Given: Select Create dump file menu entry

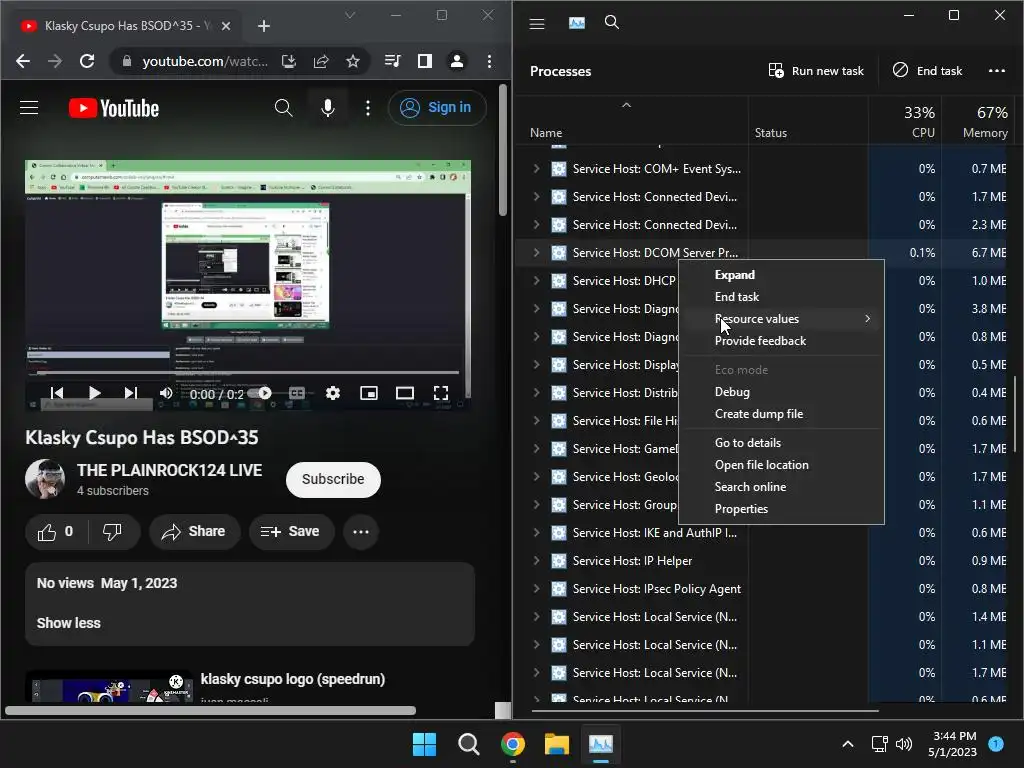Looking at the screenshot, I should pos(759,414).
